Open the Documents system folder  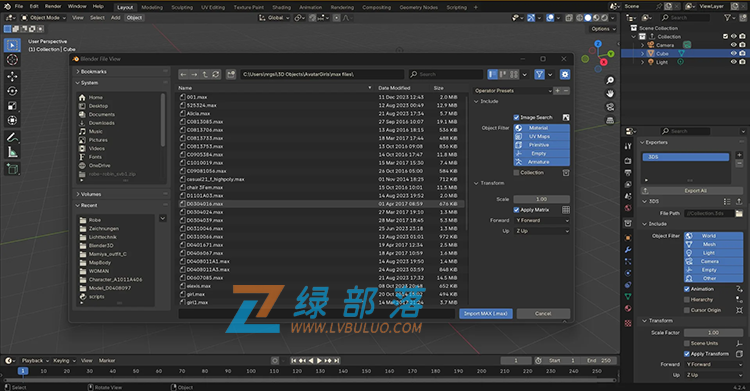[101, 115]
